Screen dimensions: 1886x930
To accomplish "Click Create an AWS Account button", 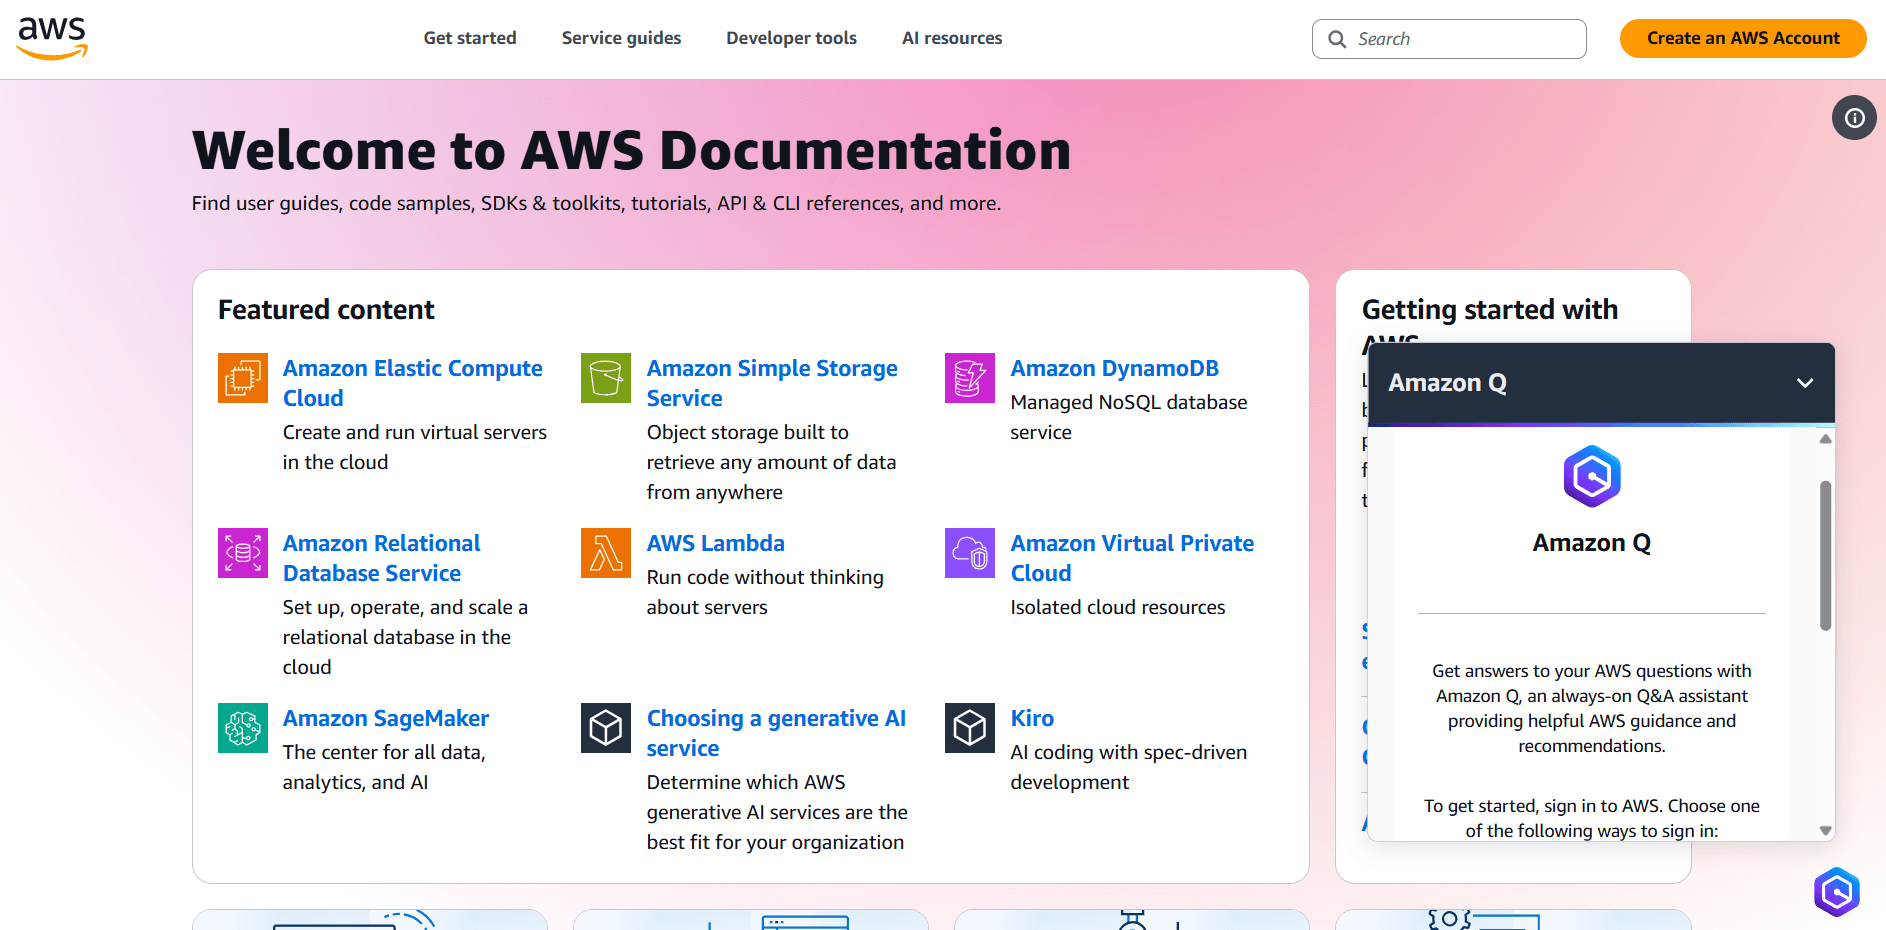I will [x=1743, y=38].
